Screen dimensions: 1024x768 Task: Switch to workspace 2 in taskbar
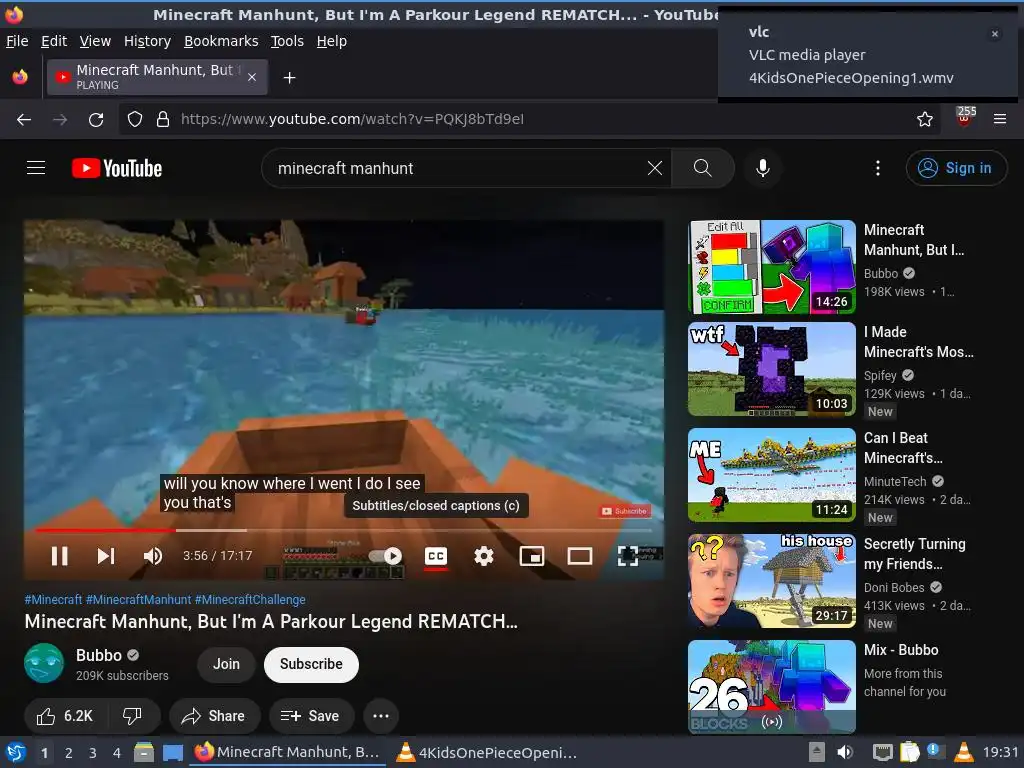(69, 753)
